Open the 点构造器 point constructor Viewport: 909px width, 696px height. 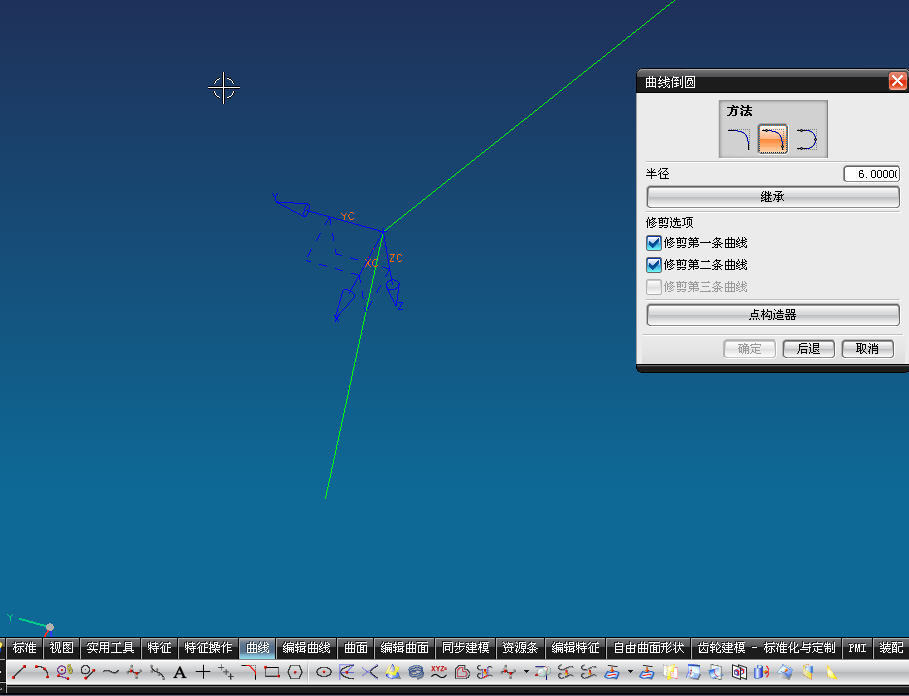(x=773, y=315)
